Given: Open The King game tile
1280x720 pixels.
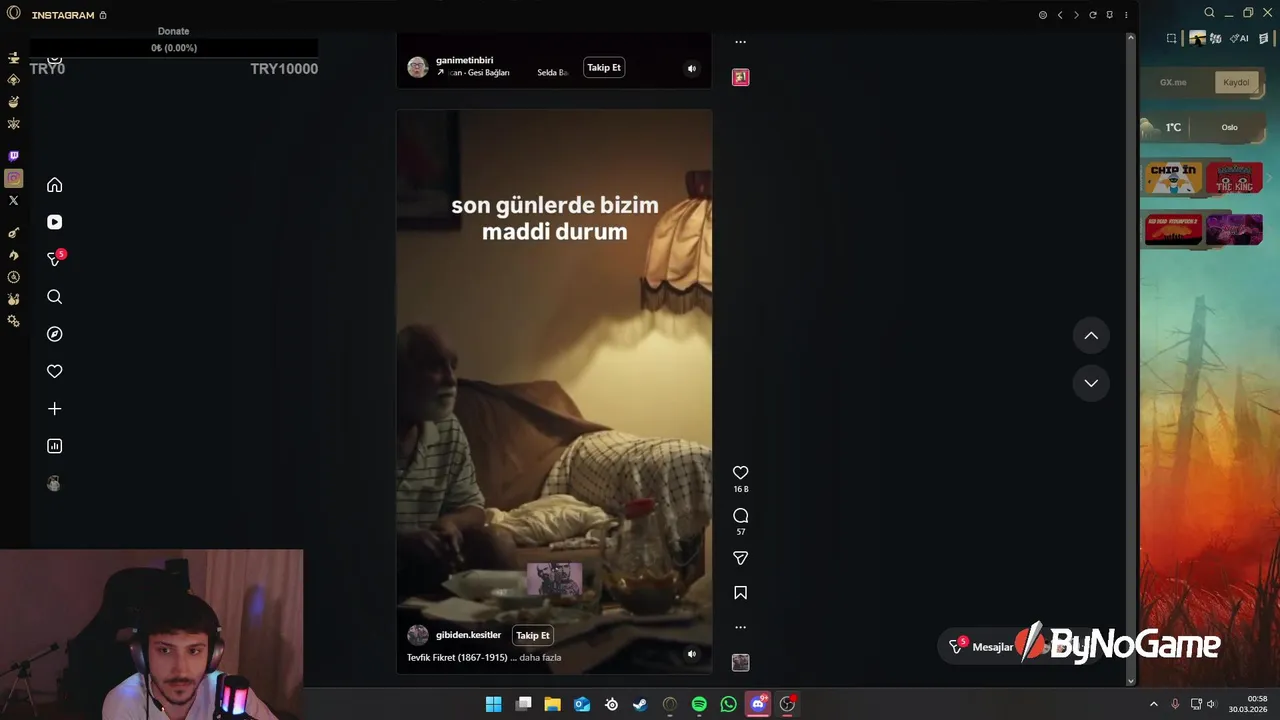Looking at the screenshot, I should [1234, 178].
